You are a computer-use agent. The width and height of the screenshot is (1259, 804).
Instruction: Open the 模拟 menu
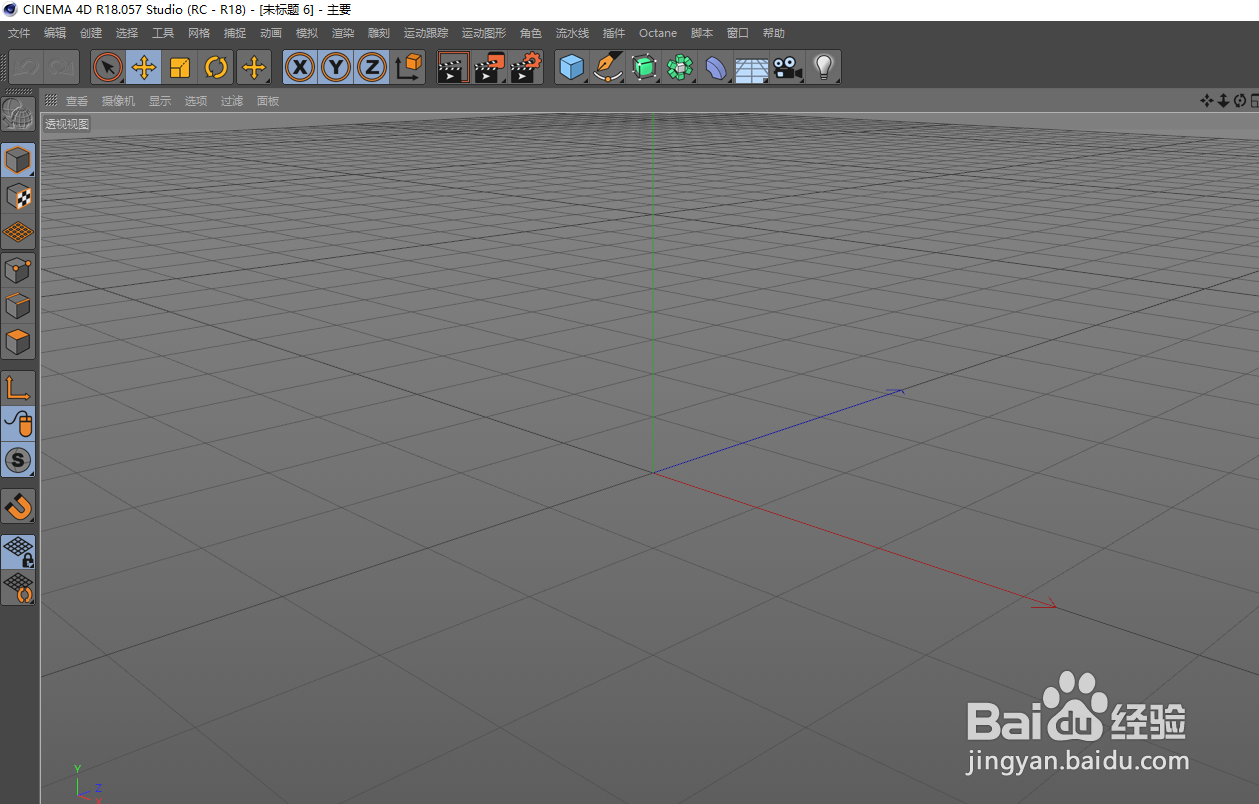tap(307, 33)
